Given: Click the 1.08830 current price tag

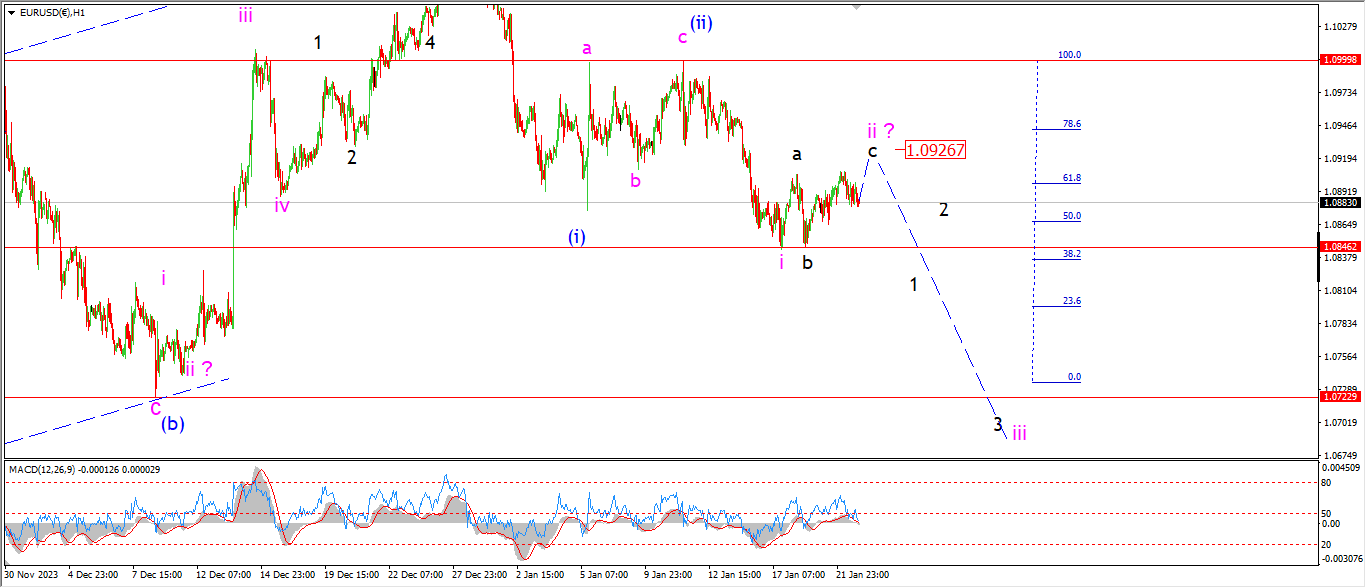Looking at the screenshot, I should (1339, 202).
